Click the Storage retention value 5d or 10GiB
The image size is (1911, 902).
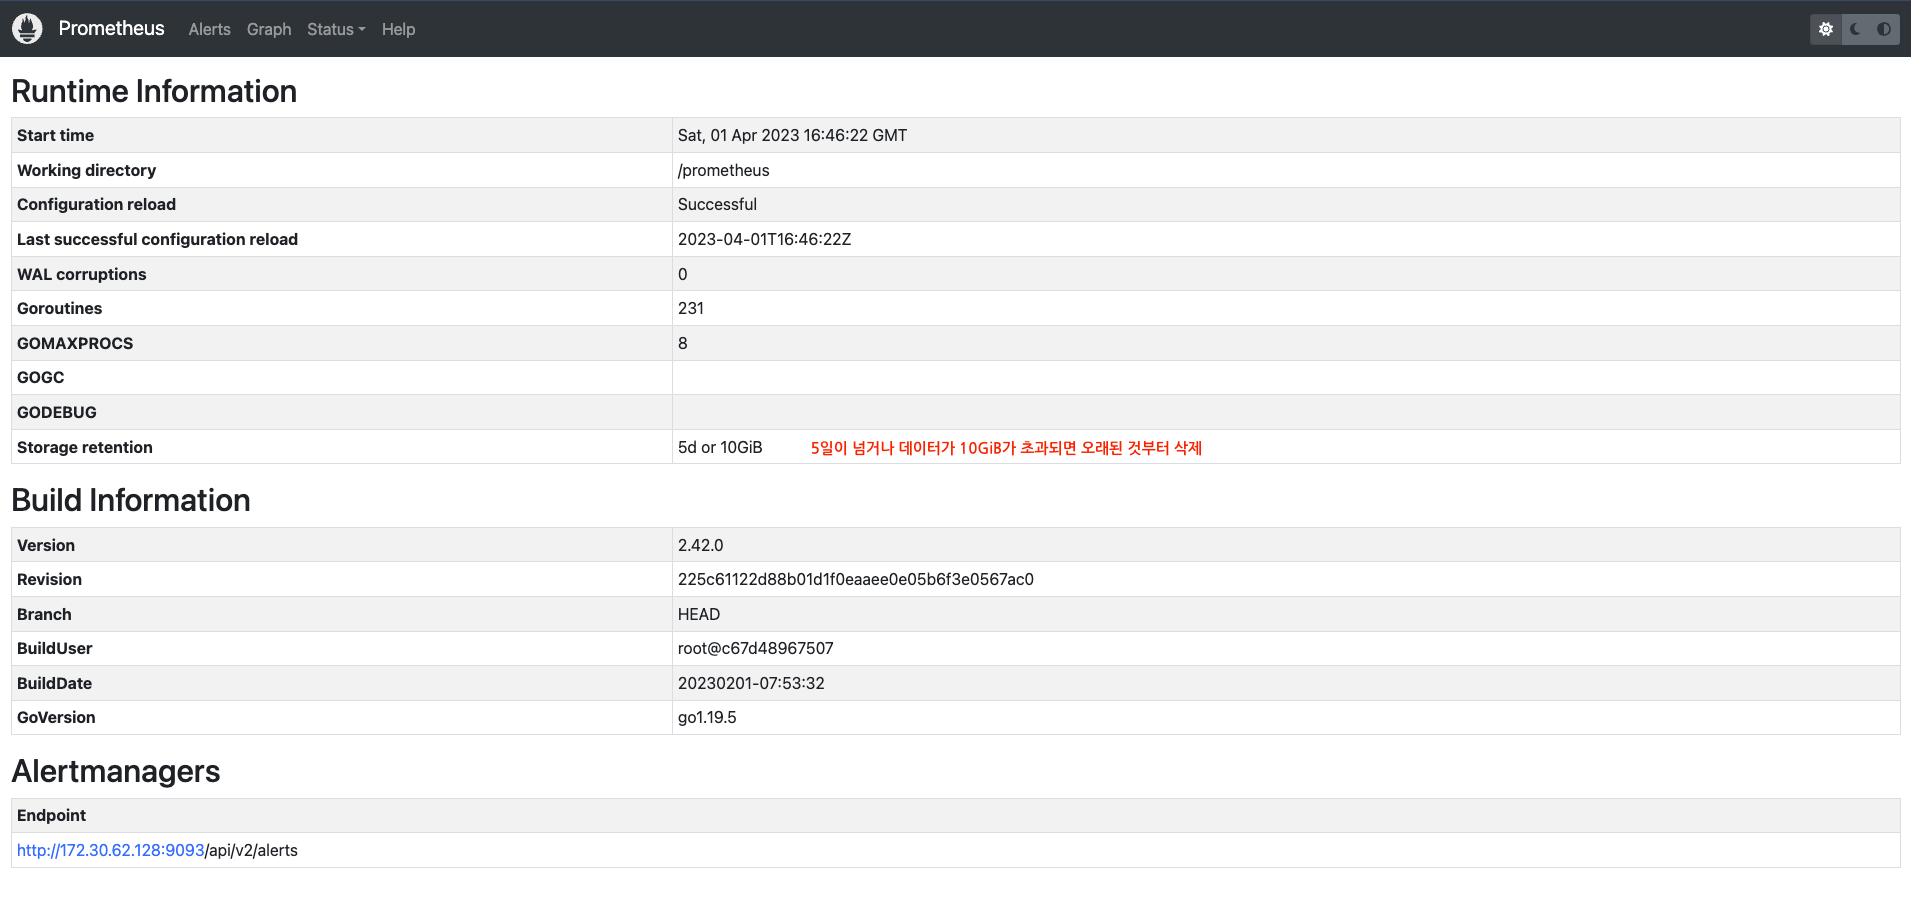pyautogui.click(x=720, y=448)
